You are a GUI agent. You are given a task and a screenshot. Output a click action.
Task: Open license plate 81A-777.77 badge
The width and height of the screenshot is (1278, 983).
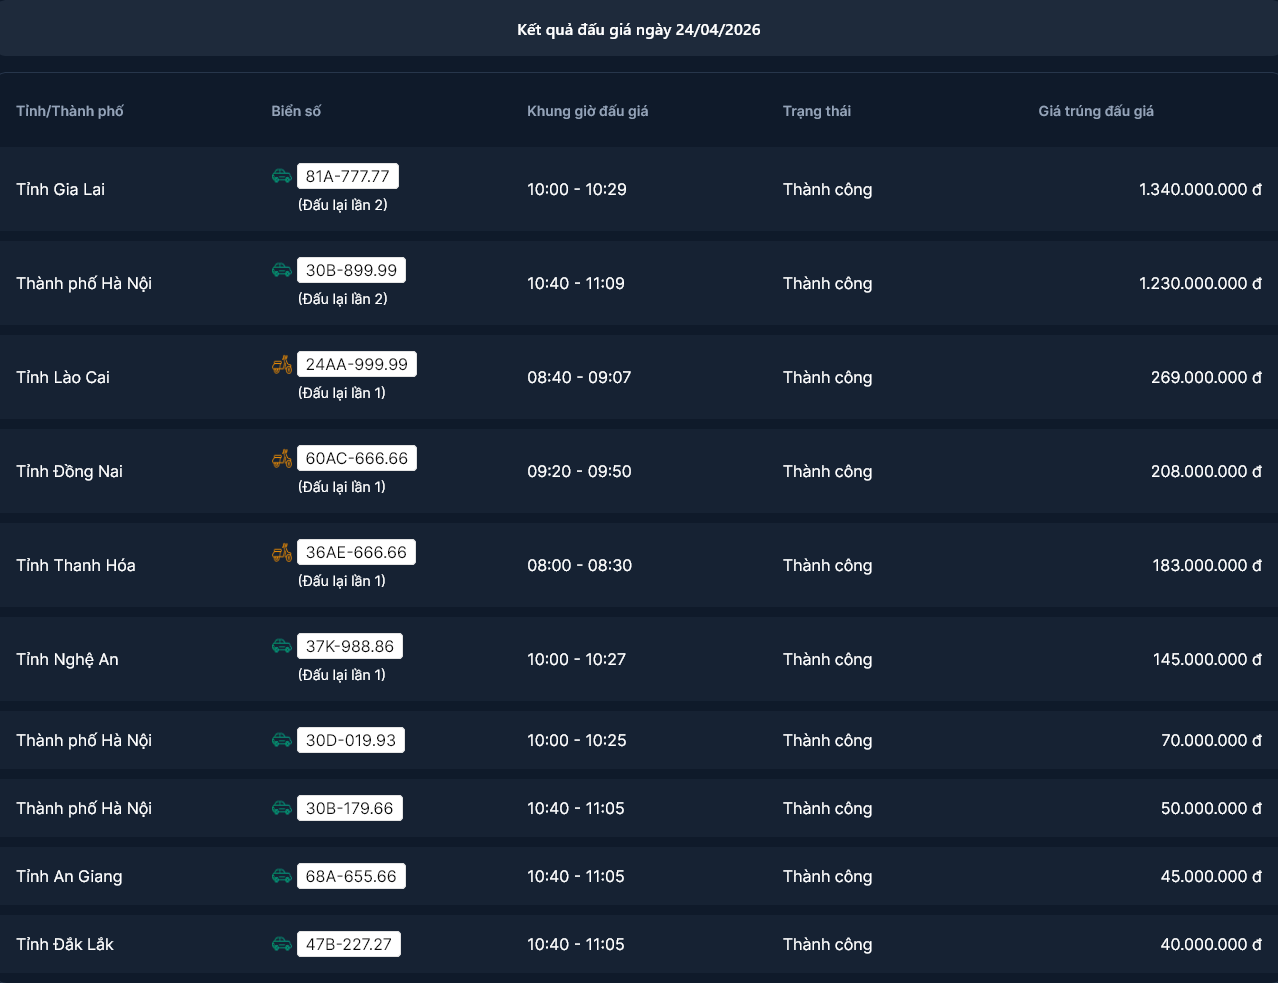point(348,176)
